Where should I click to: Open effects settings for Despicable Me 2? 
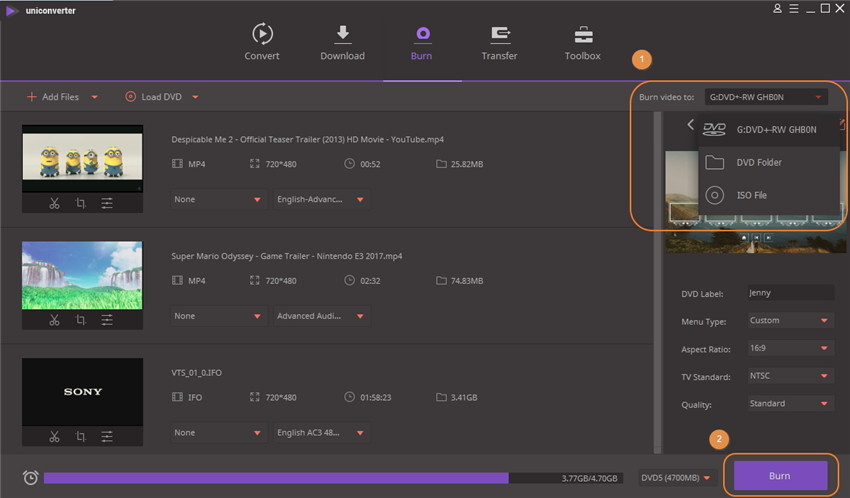[107, 203]
